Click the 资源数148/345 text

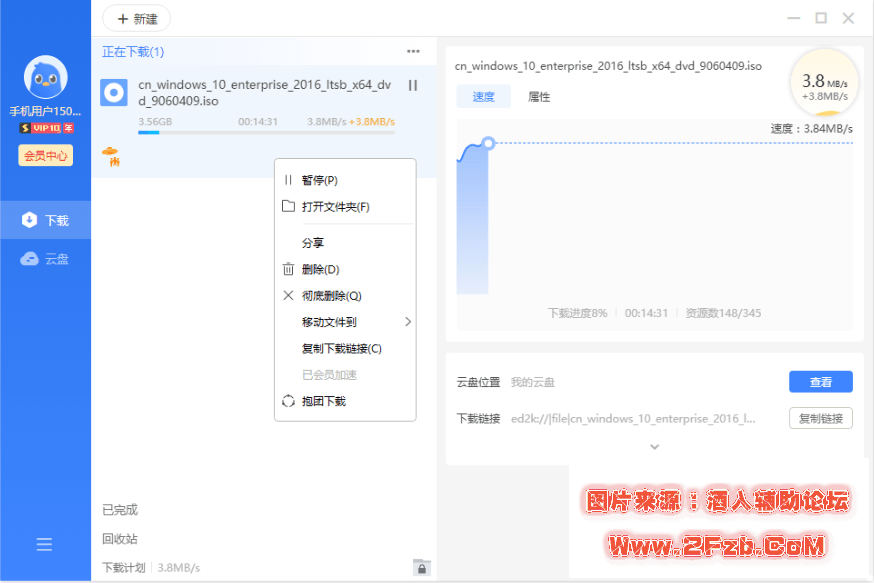point(723,313)
